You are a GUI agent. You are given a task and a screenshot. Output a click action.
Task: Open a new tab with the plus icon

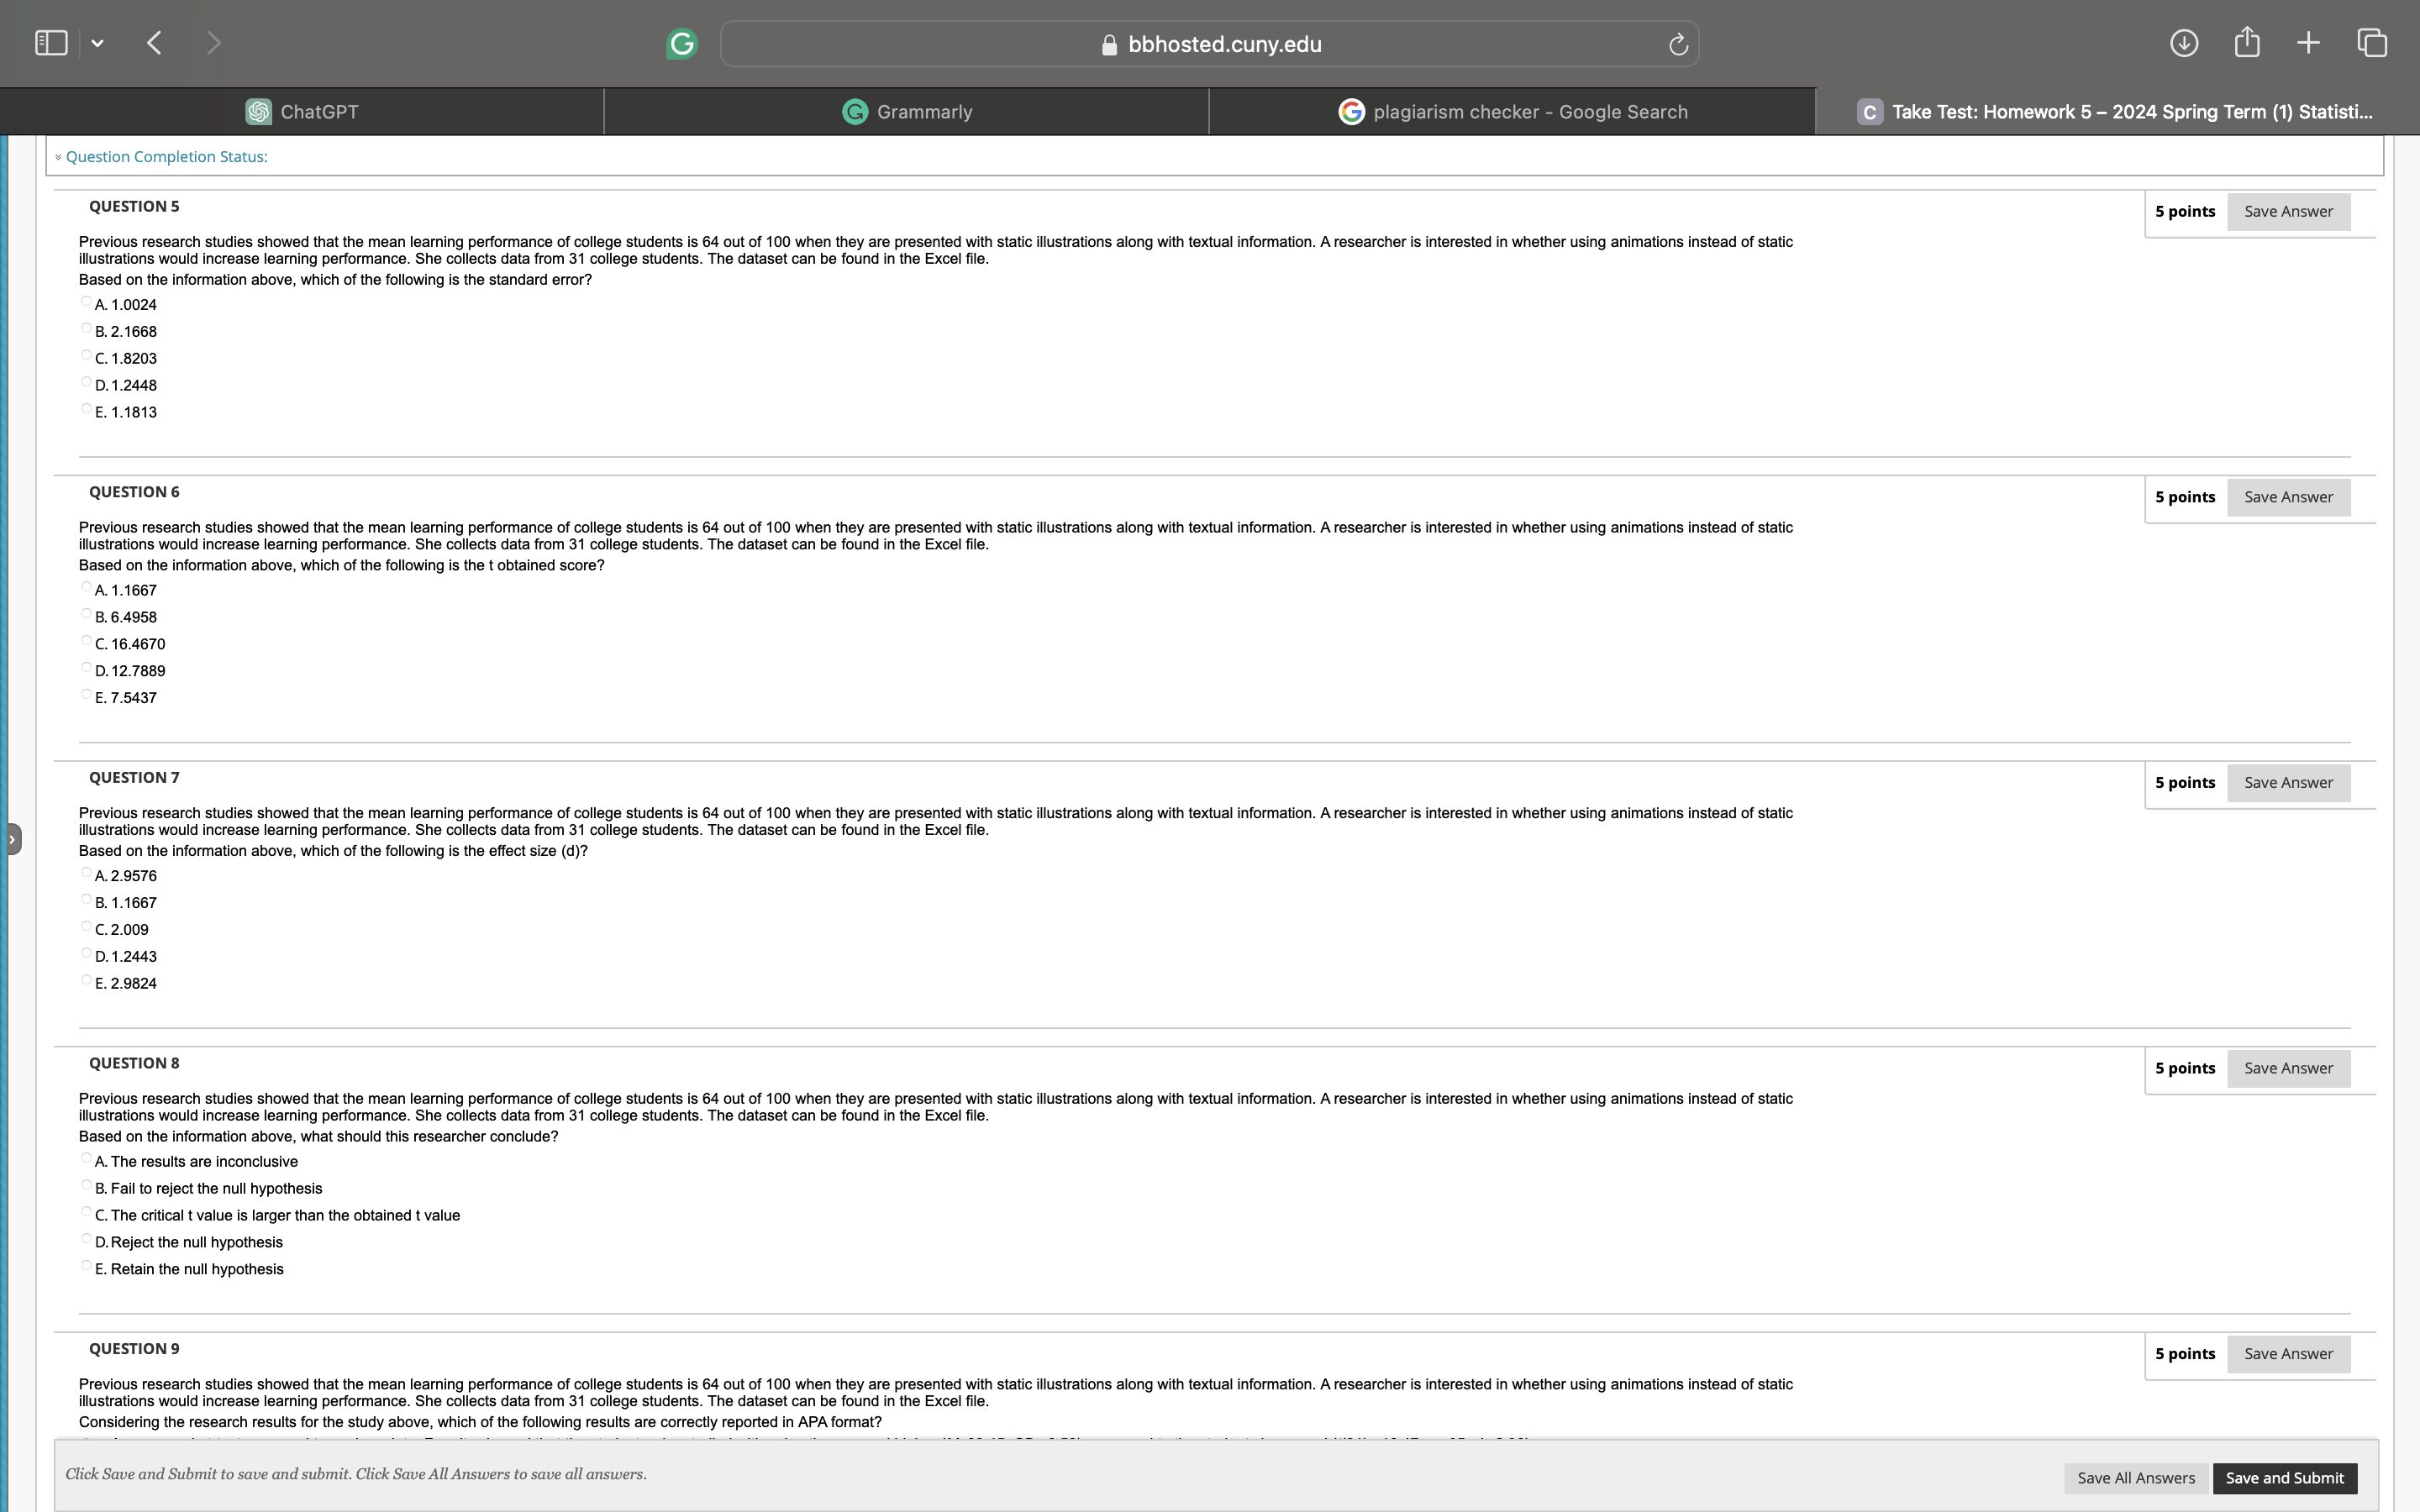2308,42
